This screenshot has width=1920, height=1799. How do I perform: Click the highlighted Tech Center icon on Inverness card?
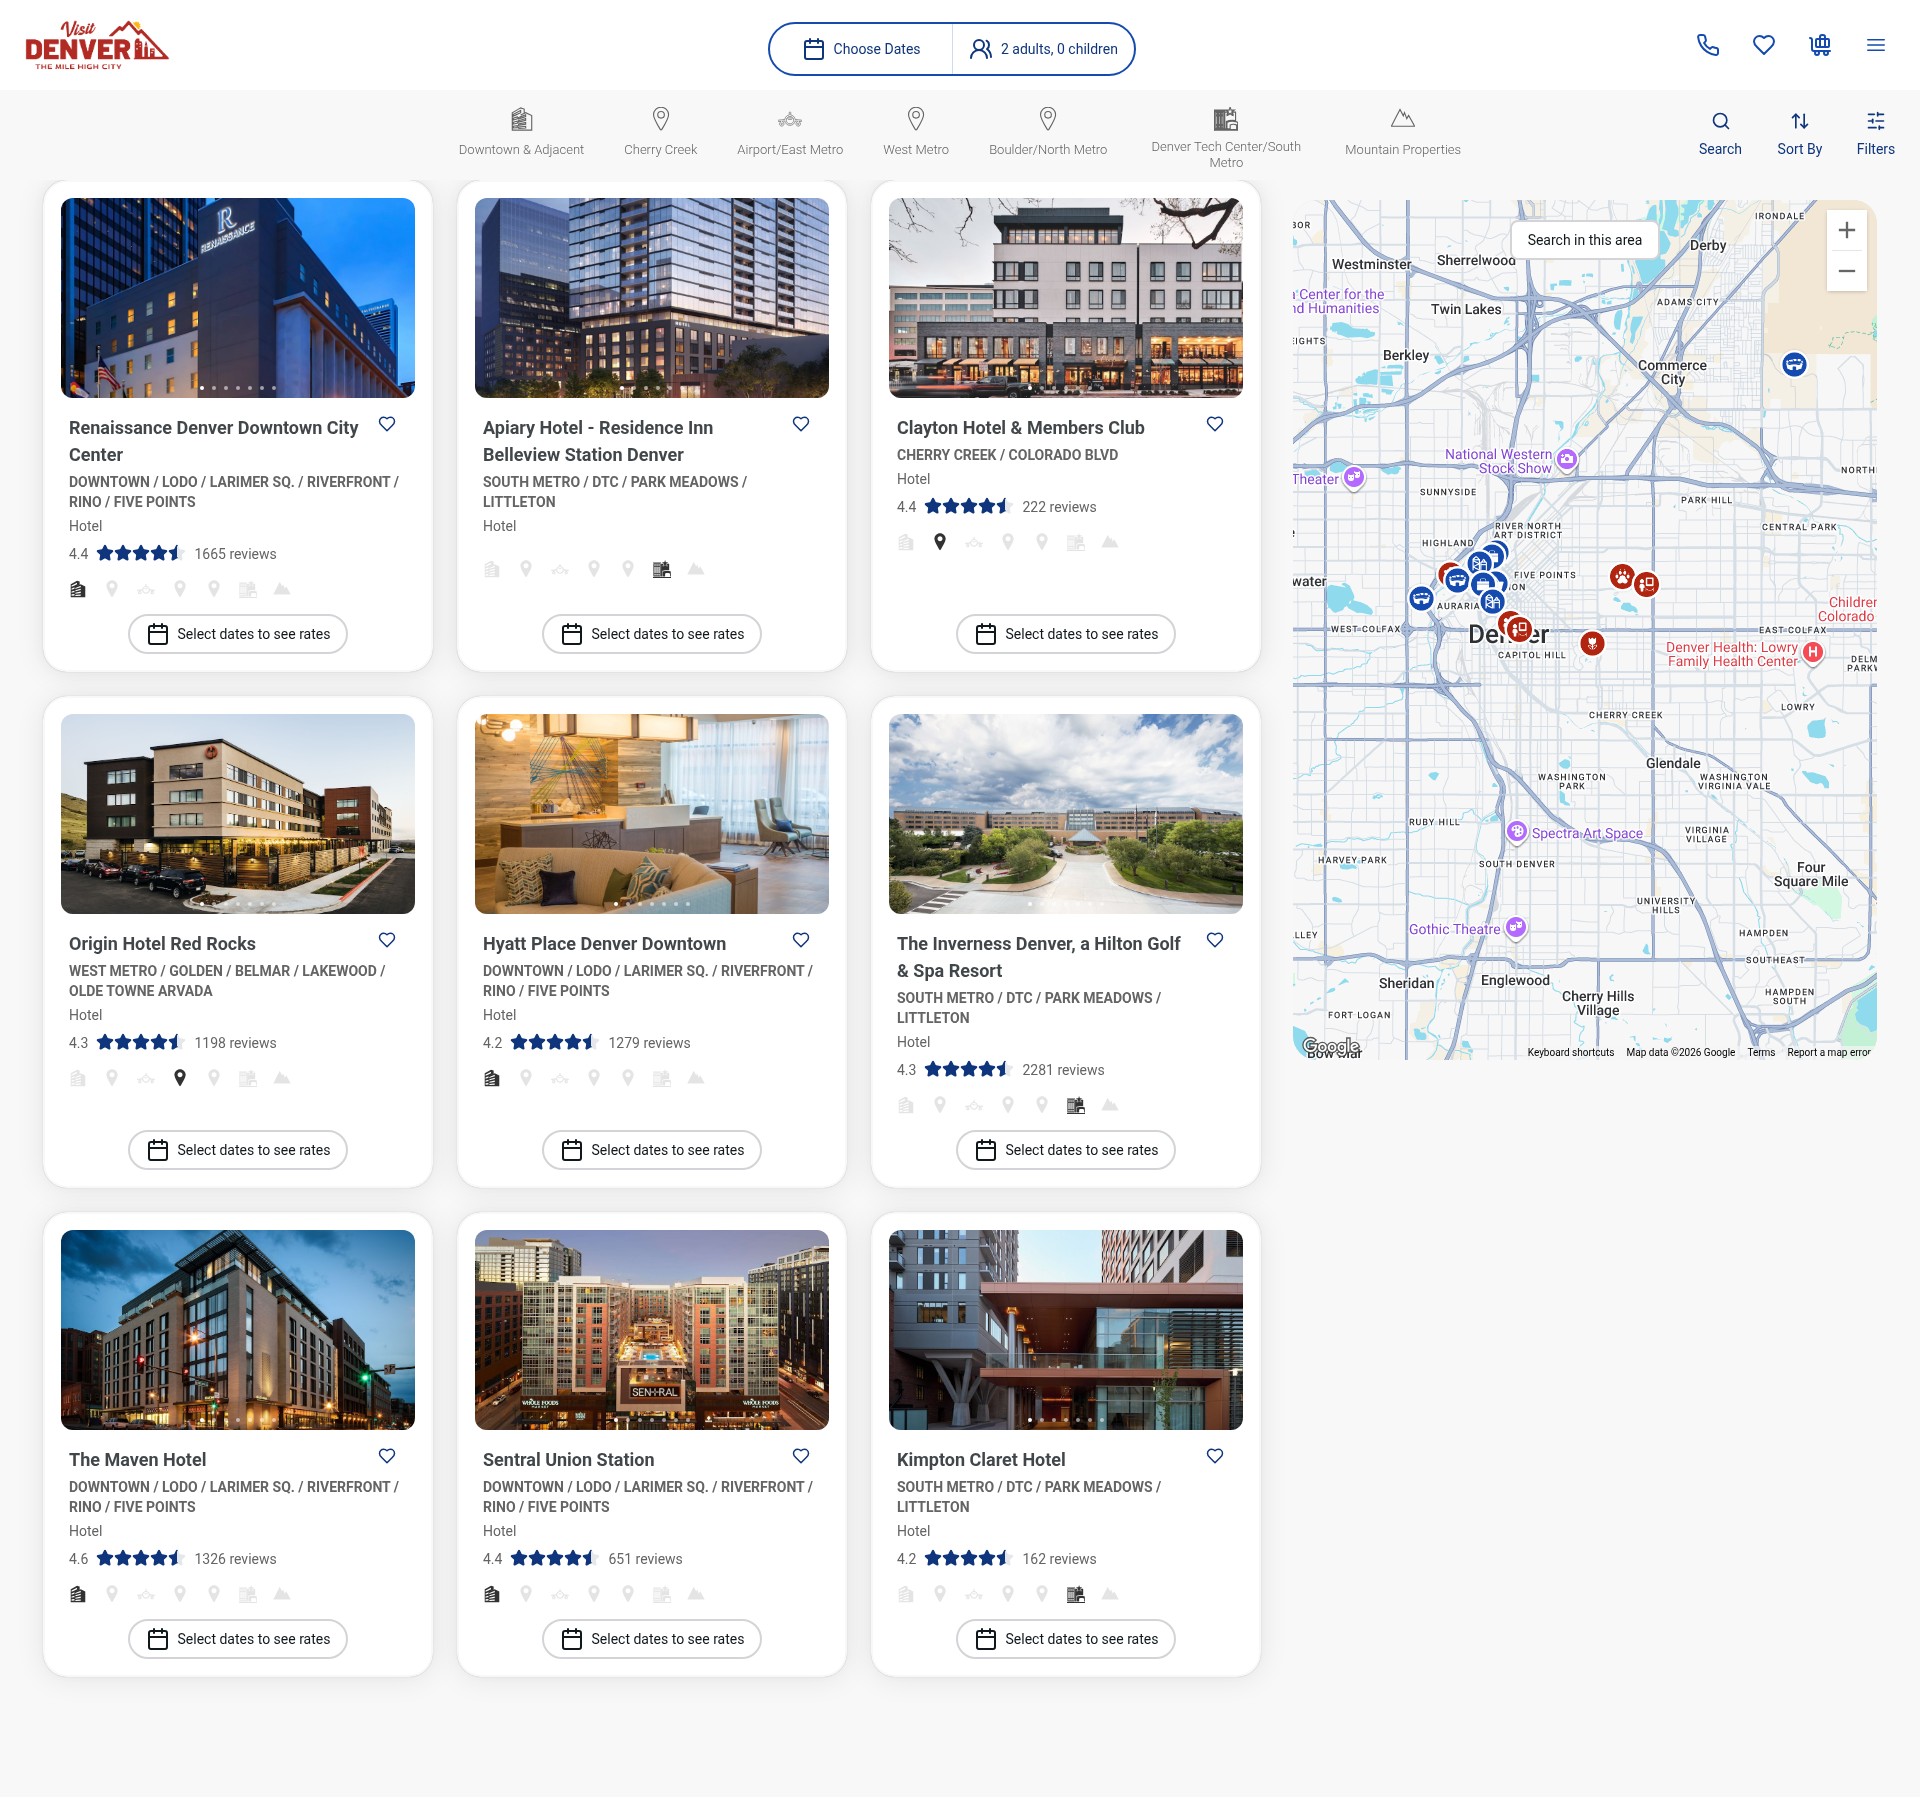(x=1076, y=1105)
